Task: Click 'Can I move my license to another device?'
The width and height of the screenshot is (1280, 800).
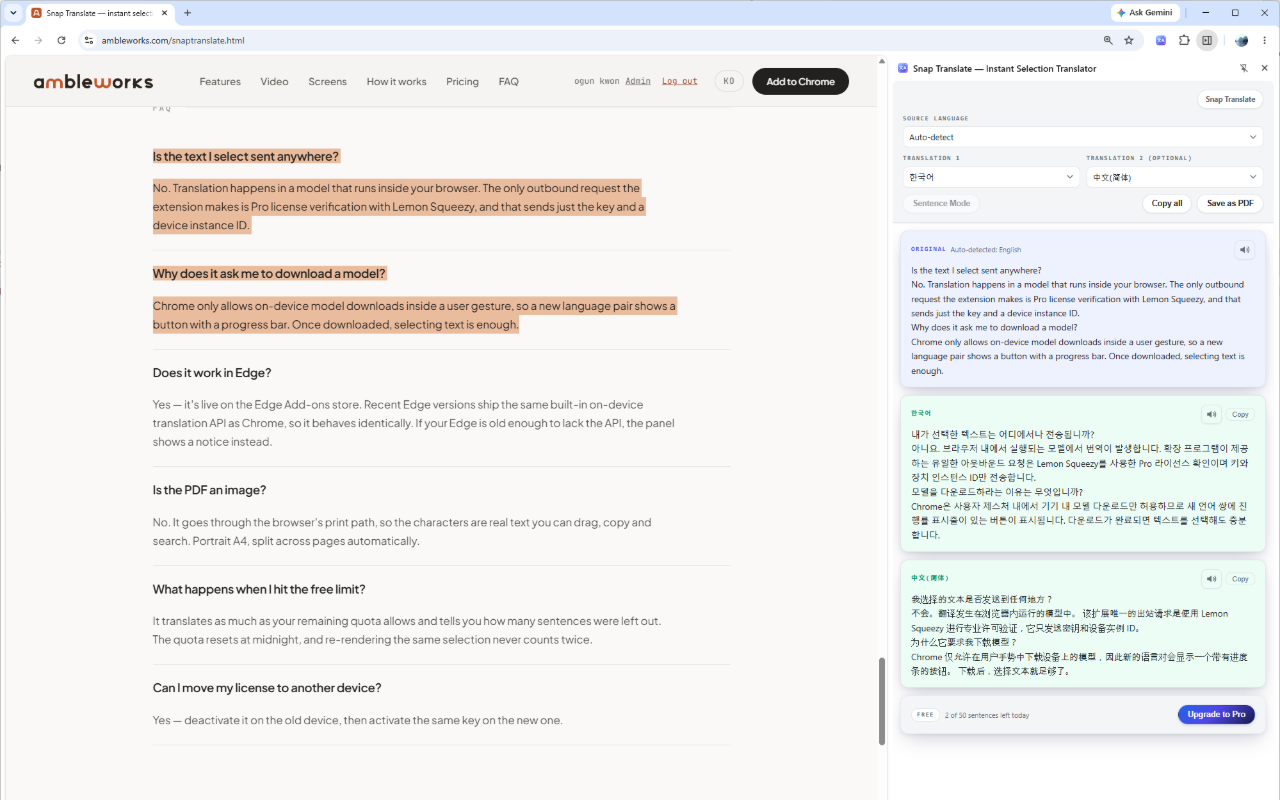Action: pos(267,688)
